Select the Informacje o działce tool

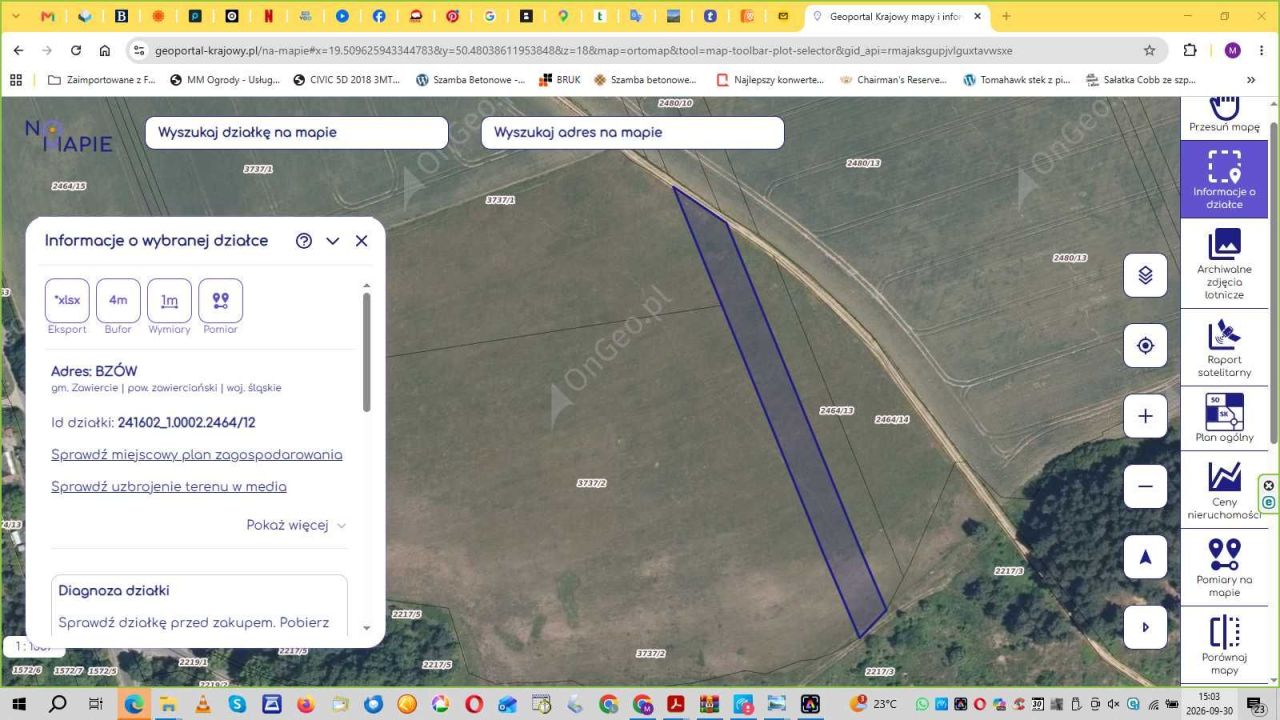click(x=1224, y=179)
